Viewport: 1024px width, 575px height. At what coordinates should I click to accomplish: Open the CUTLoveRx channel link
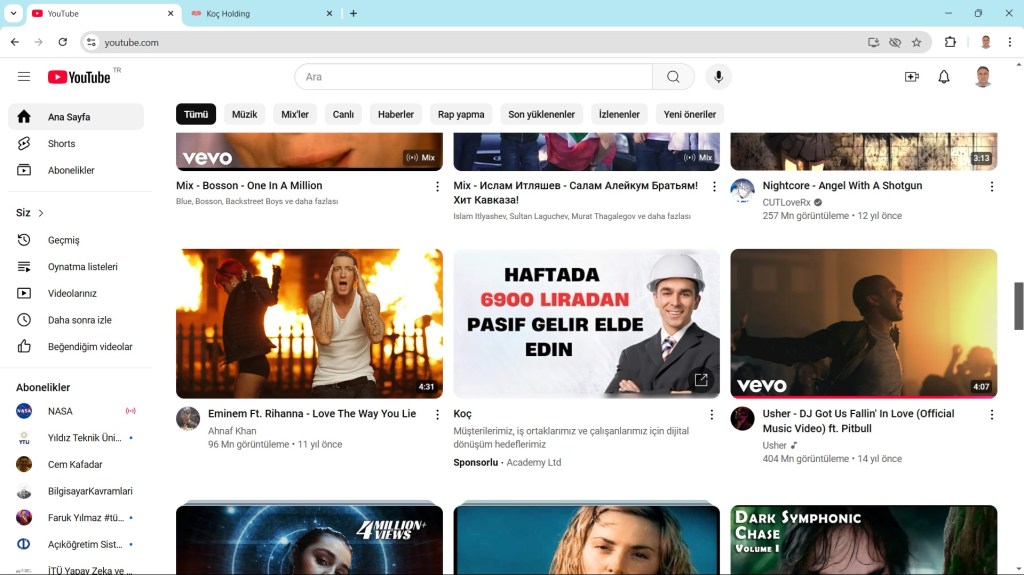[x=786, y=202]
